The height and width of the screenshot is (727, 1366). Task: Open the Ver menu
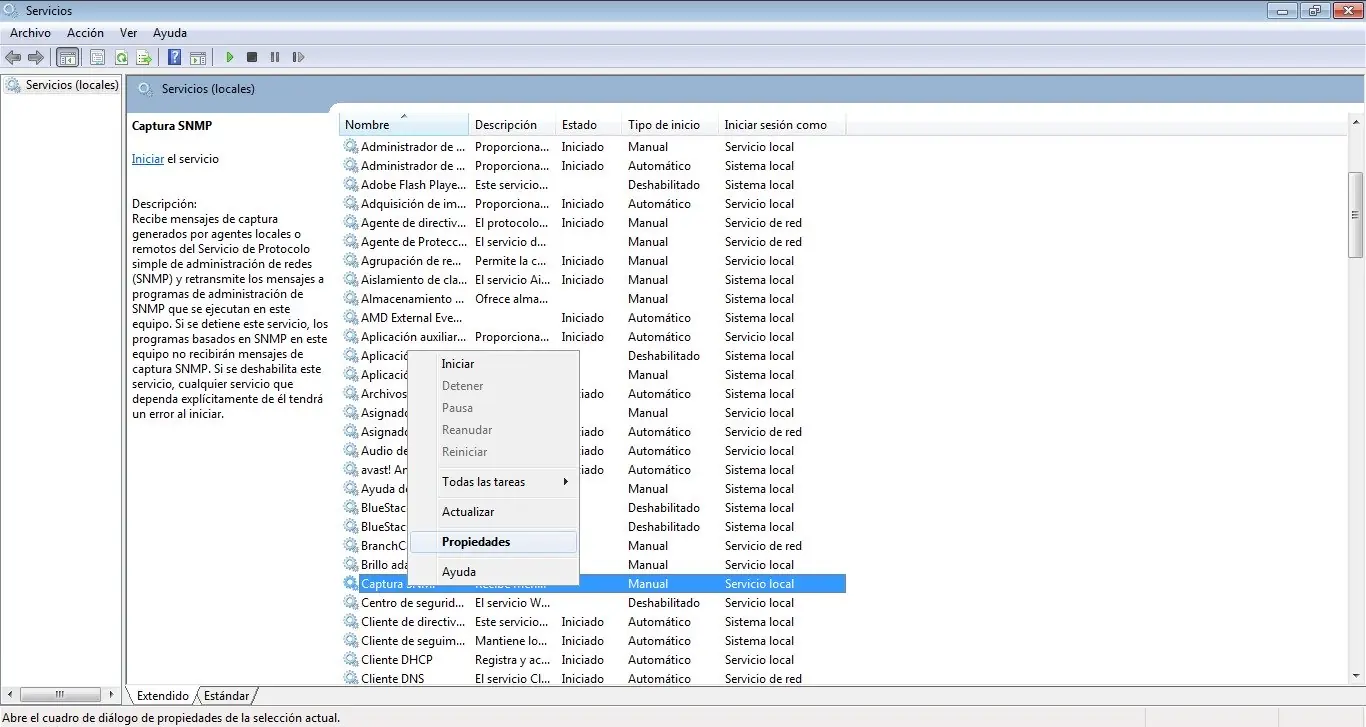coord(128,33)
